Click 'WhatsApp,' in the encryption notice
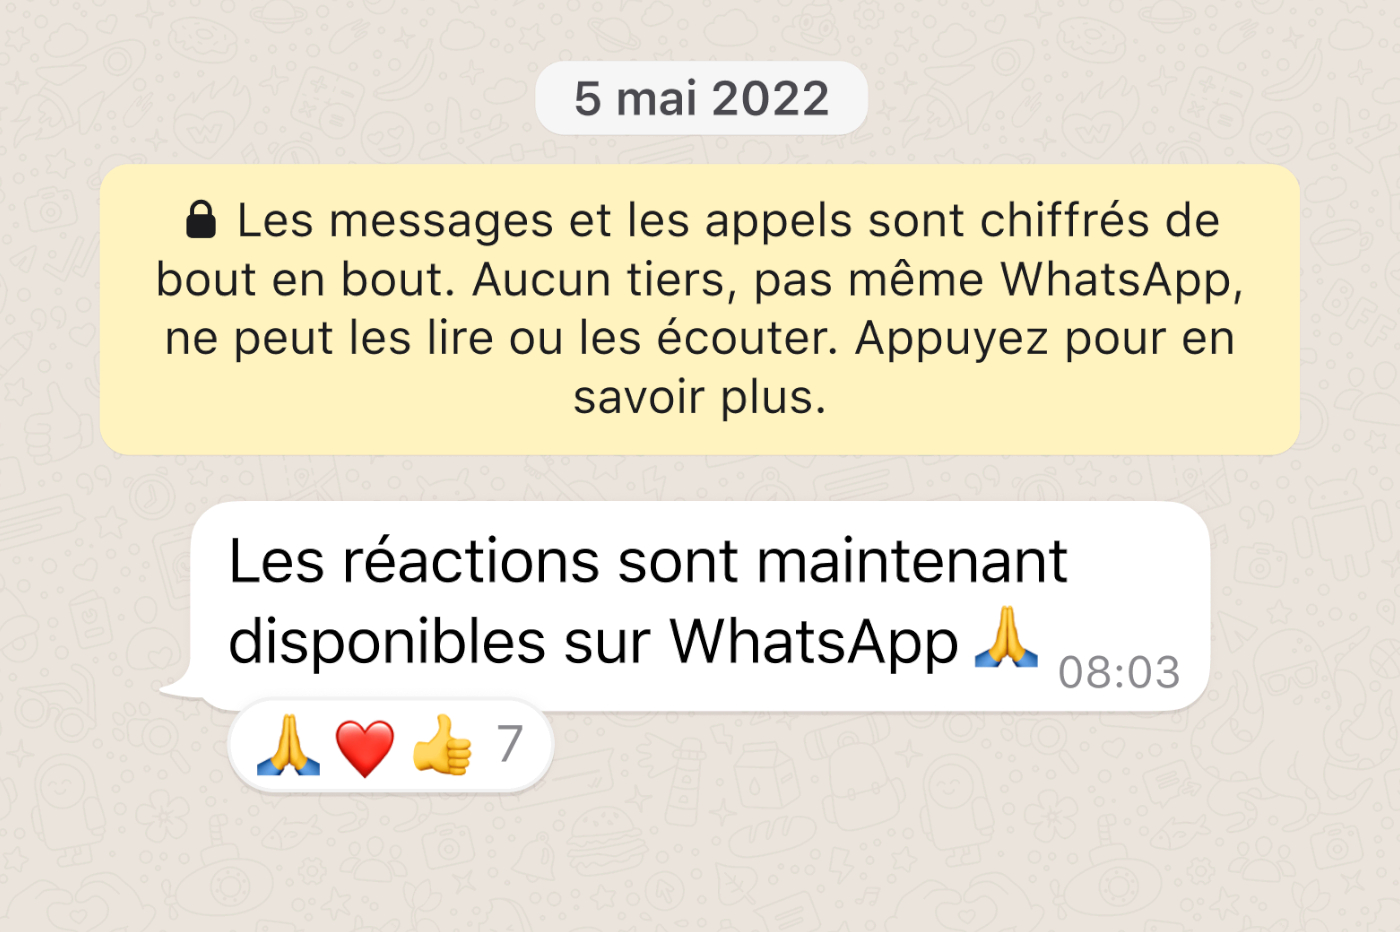The width and height of the screenshot is (1400, 932). click(x=1121, y=281)
